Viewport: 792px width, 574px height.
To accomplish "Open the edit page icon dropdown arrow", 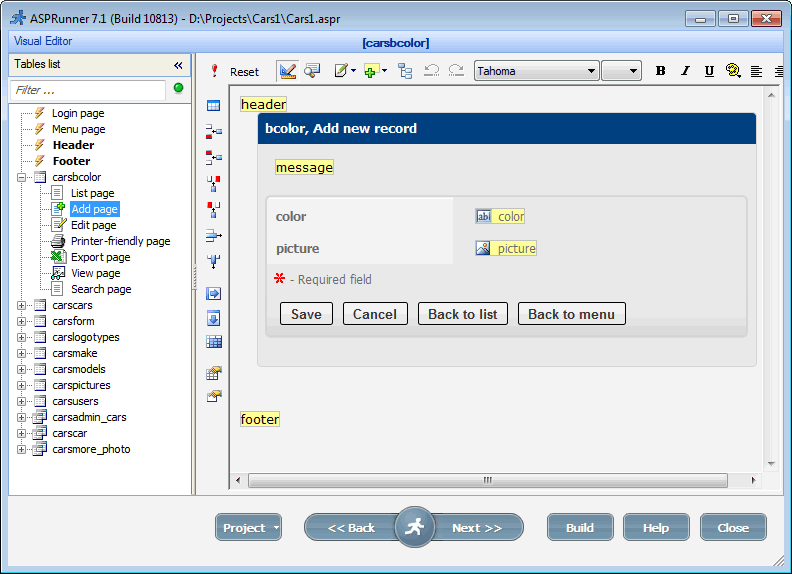I will [x=353, y=71].
